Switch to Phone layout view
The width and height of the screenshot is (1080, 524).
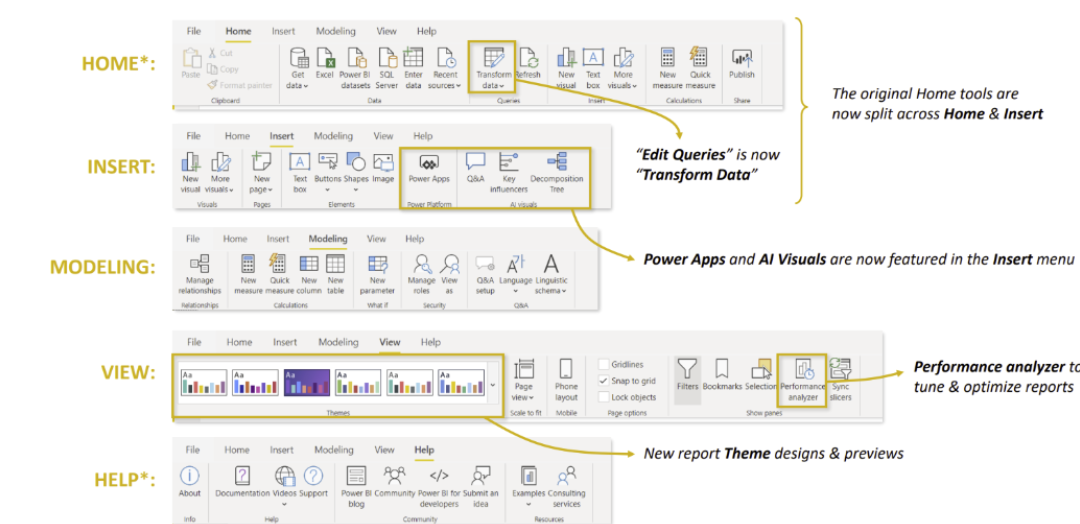pos(566,379)
